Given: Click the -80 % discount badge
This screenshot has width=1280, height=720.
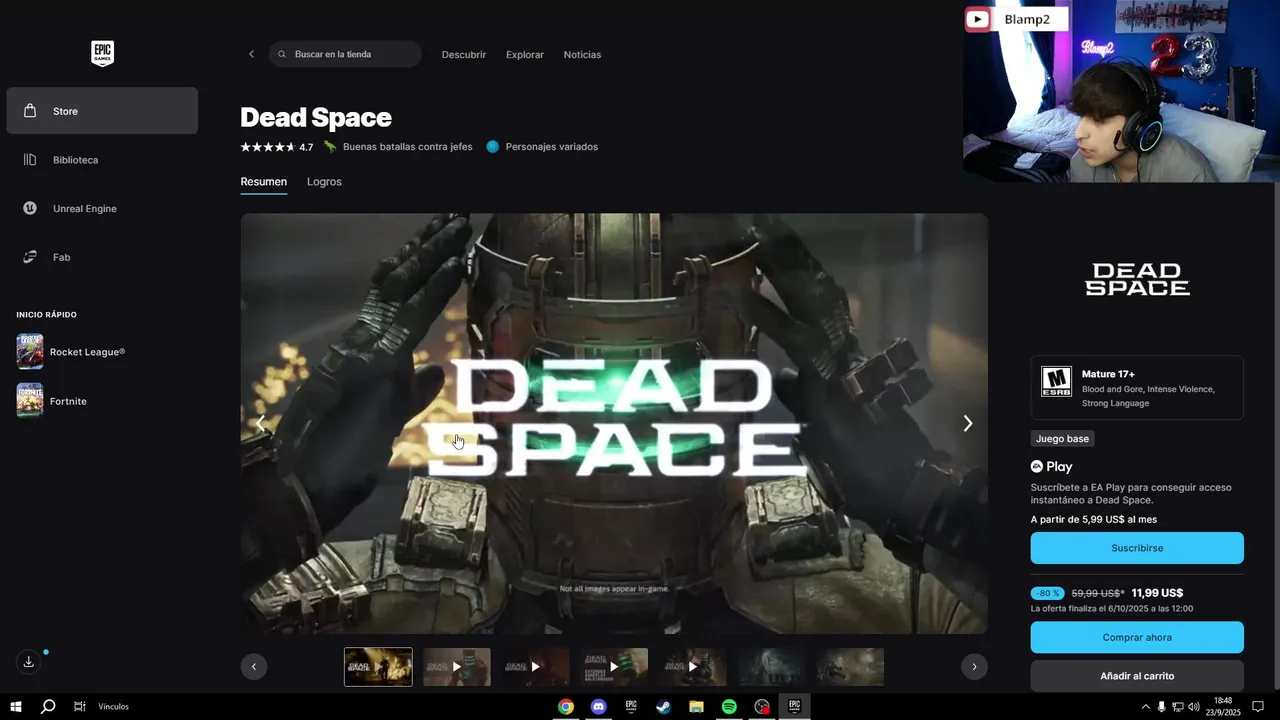Looking at the screenshot, I should tap(1047, 593).
